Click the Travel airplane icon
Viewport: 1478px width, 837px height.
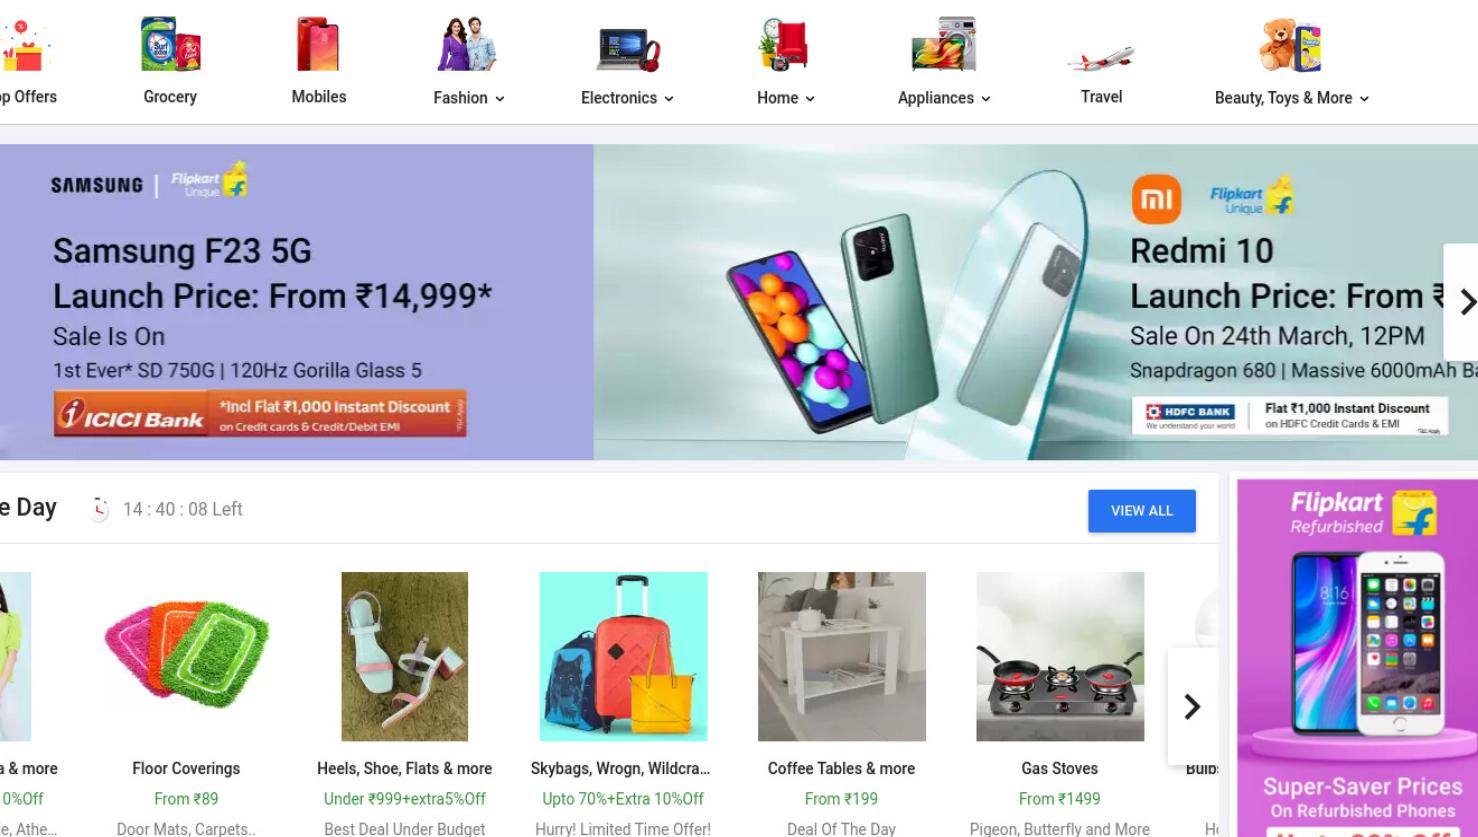(1100, 58)
